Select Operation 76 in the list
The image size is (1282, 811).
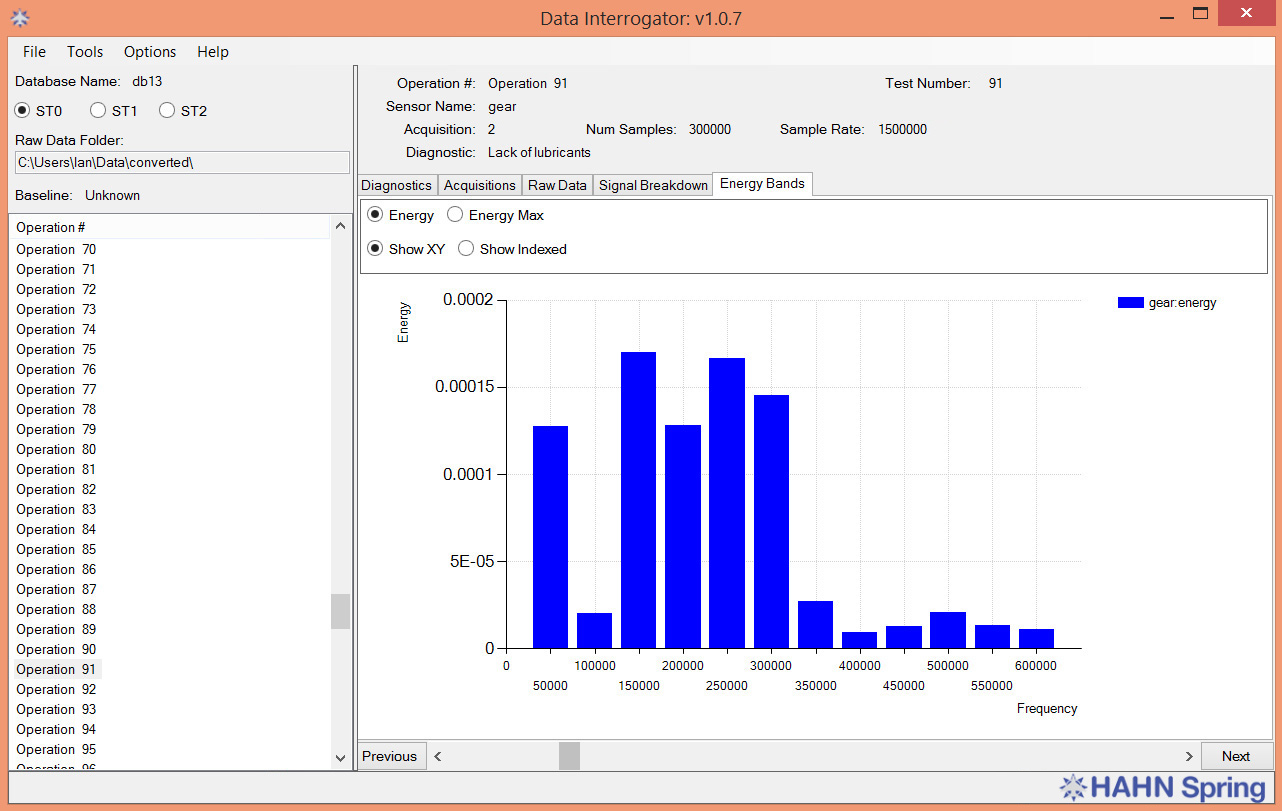pos(56,369)
